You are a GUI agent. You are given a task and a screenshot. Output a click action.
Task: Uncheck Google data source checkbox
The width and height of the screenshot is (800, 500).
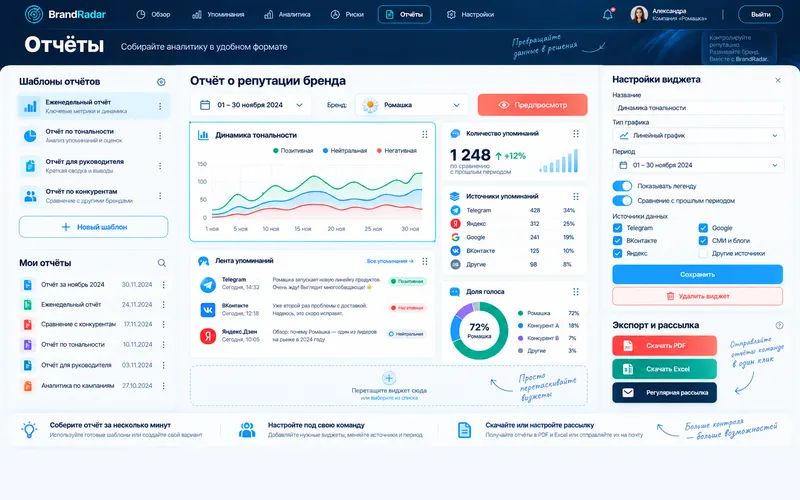pos(703,228)
